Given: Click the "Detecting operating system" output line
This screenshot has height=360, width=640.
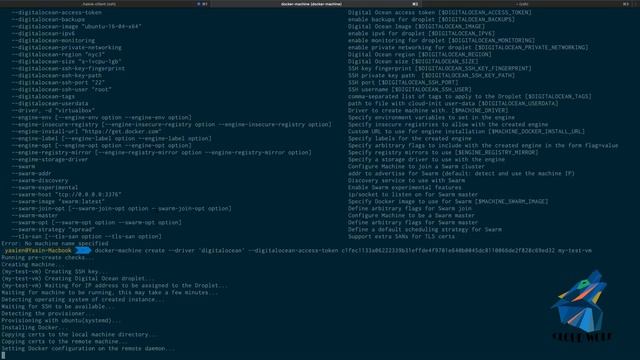Looking at the screenshot, I should click(x=83, y=299).
